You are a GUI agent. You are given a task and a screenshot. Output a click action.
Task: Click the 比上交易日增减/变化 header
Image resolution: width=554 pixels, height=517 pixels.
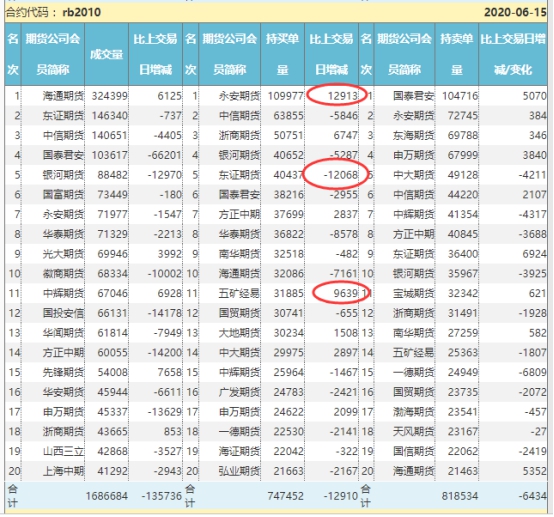click(513, 54)
